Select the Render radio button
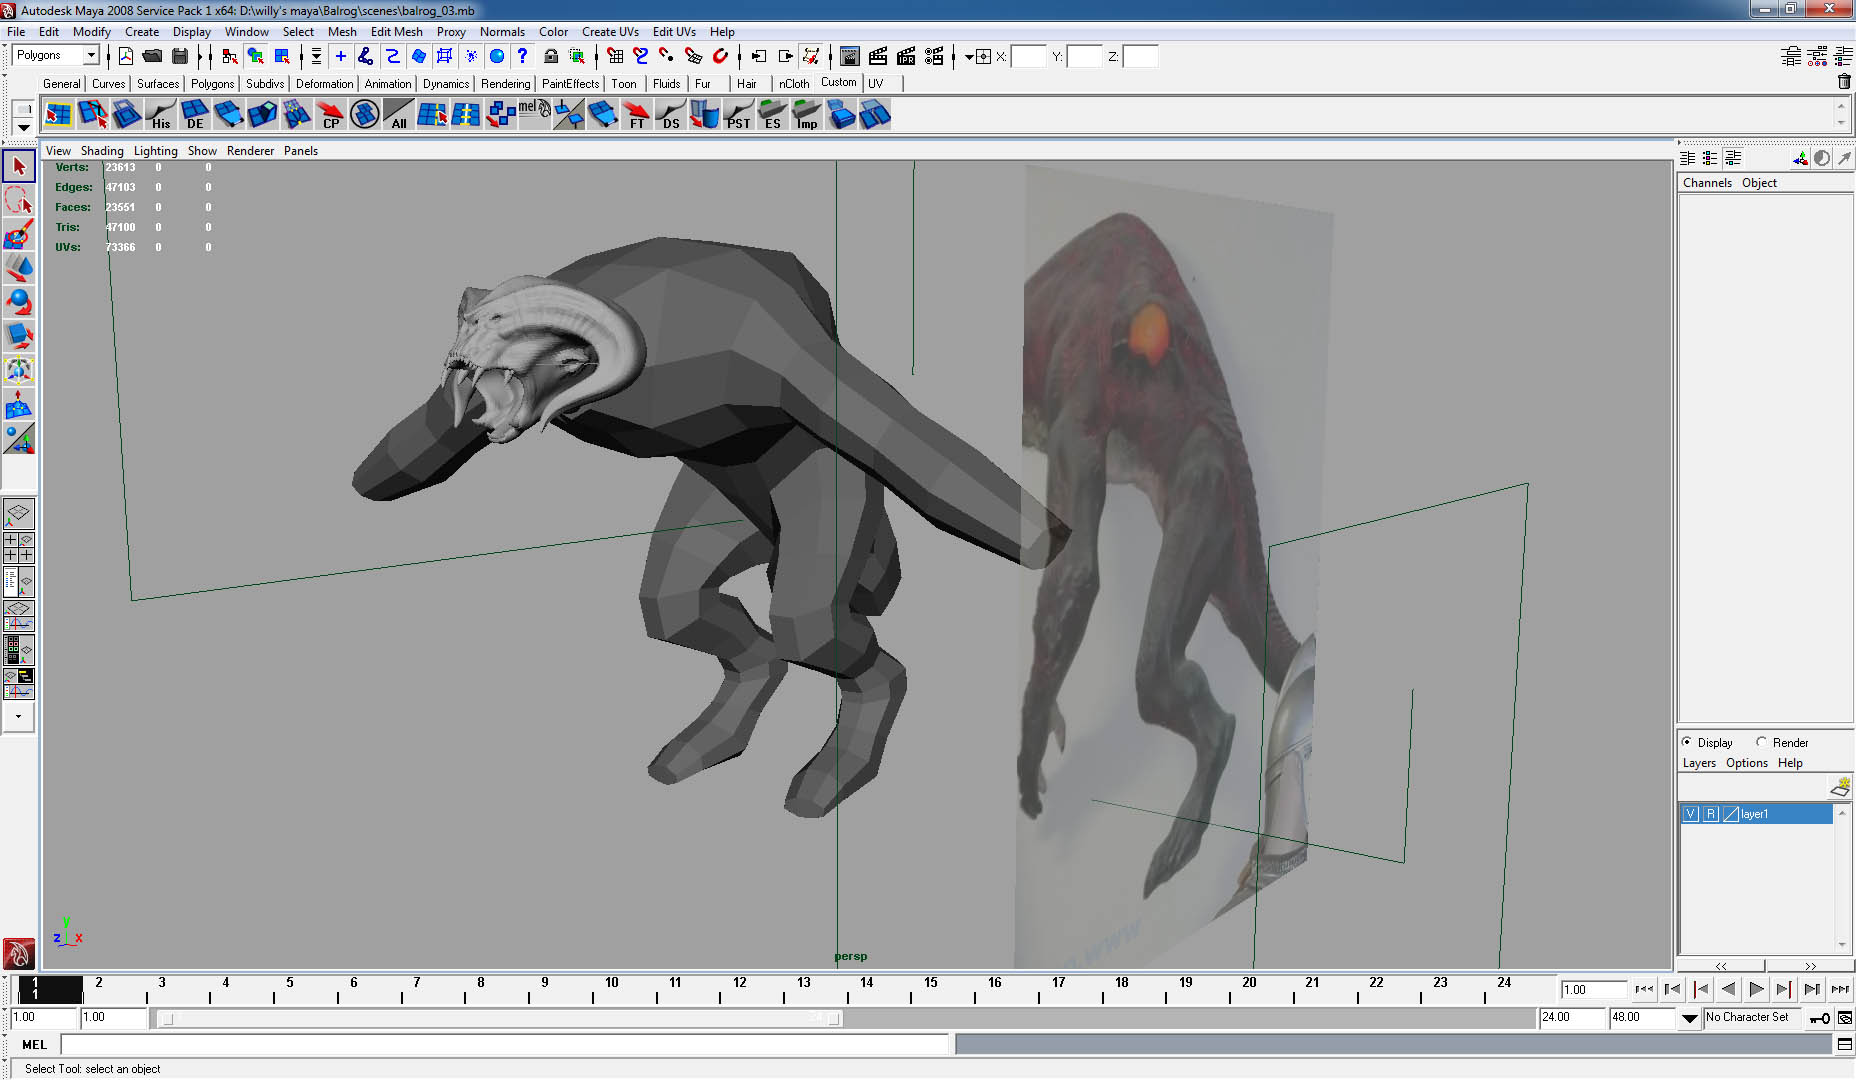The image size is (1856, 1080). pyautogui.click(x=1761, y=742)
